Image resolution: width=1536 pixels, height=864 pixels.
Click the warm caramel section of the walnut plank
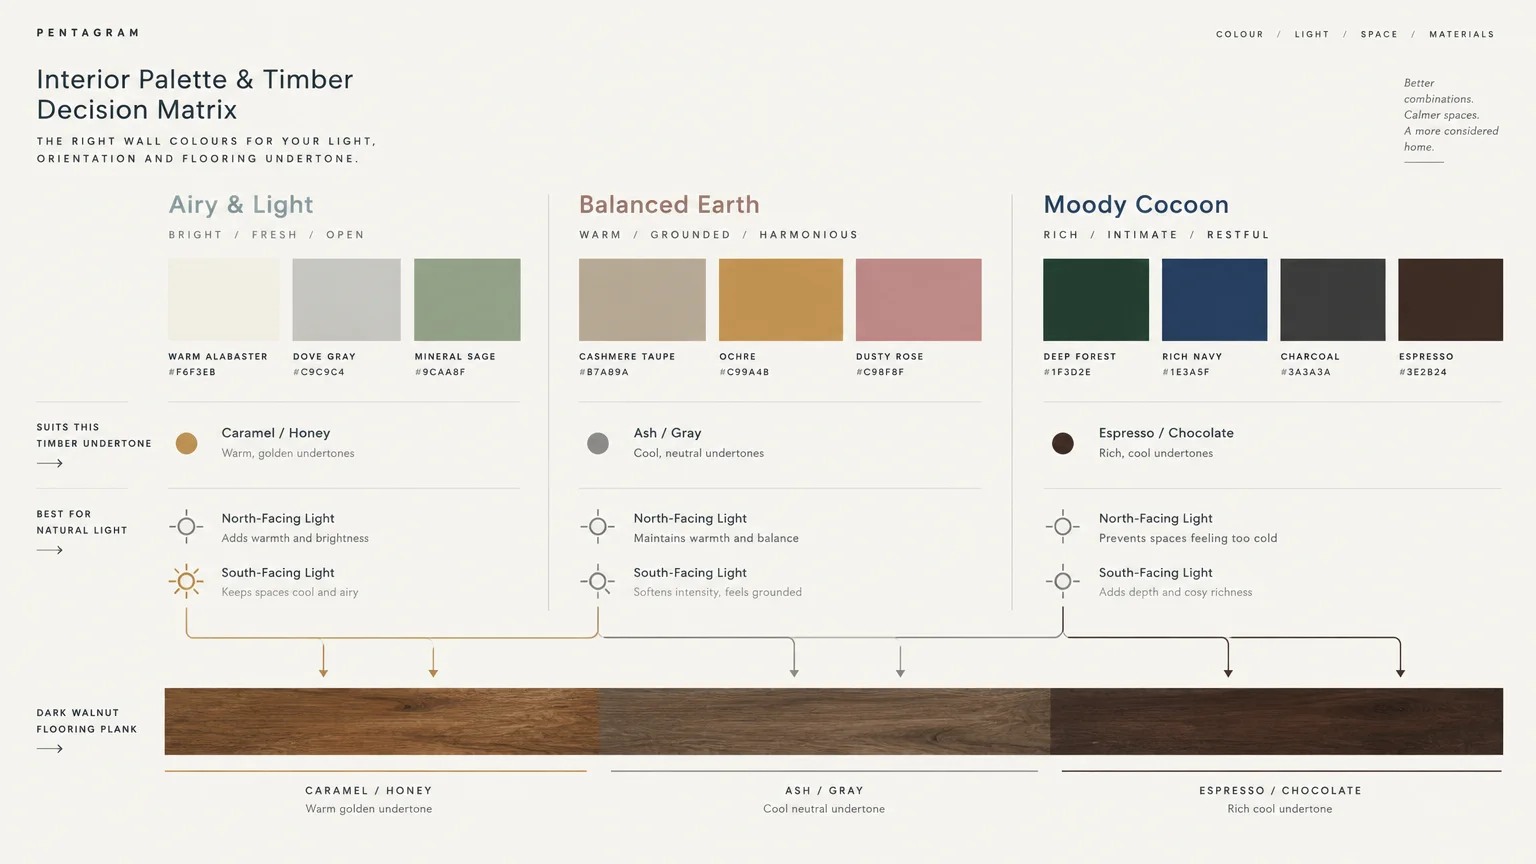[381, 721]
